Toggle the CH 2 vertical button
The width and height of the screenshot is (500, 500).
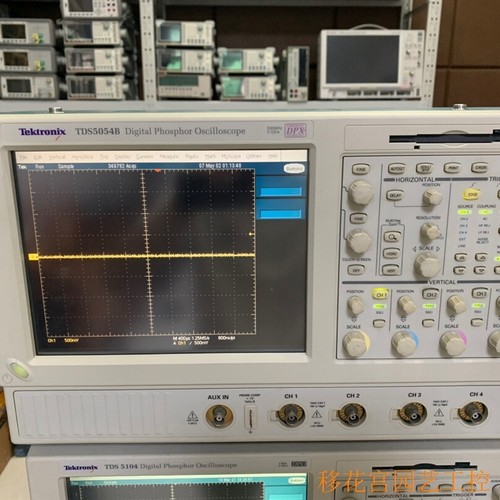coord(431,294)
